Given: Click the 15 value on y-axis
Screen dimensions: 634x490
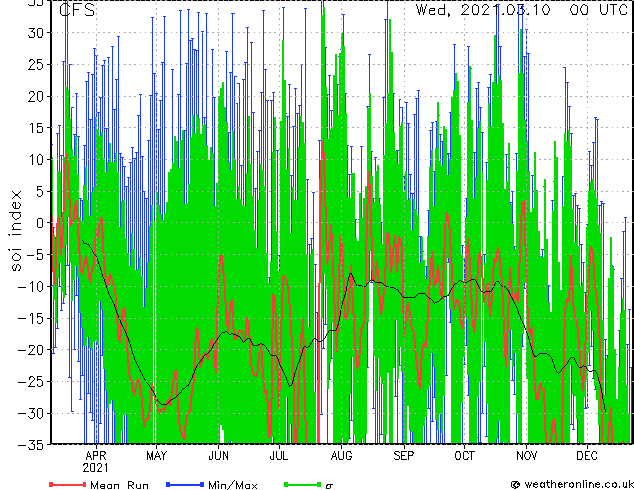Looking at the screenshot, I should pyautogui.click(x=36, y=128).
